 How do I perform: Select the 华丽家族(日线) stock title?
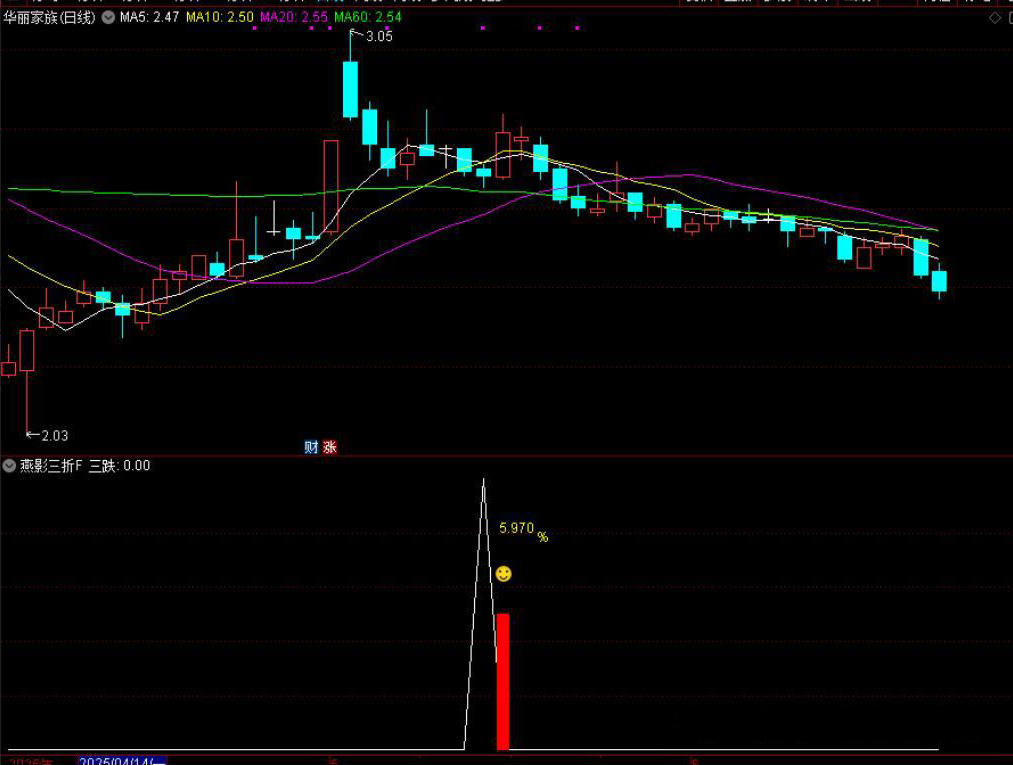coord(50,18)
